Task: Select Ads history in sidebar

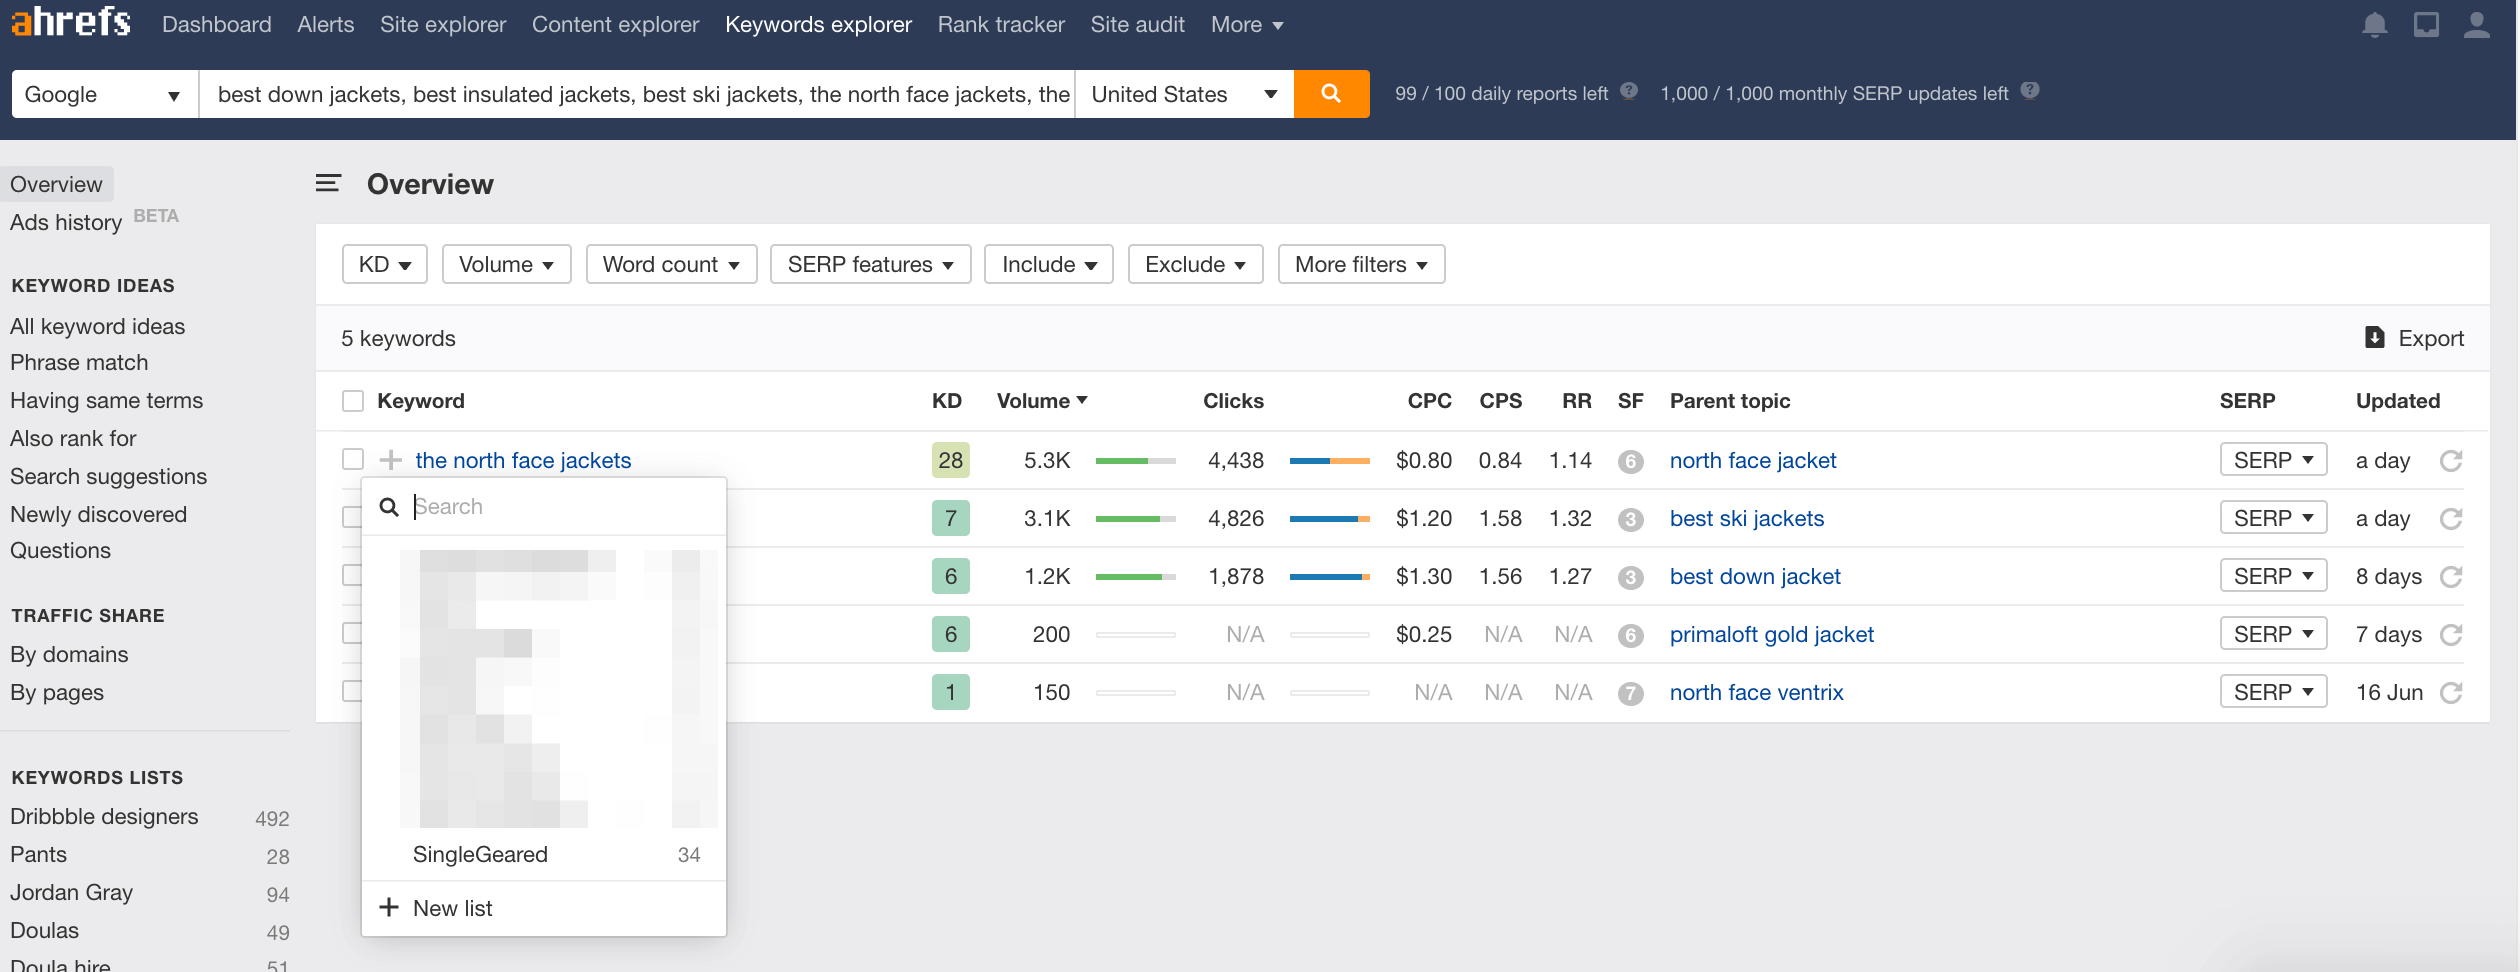Action: [x=66, y=222]
